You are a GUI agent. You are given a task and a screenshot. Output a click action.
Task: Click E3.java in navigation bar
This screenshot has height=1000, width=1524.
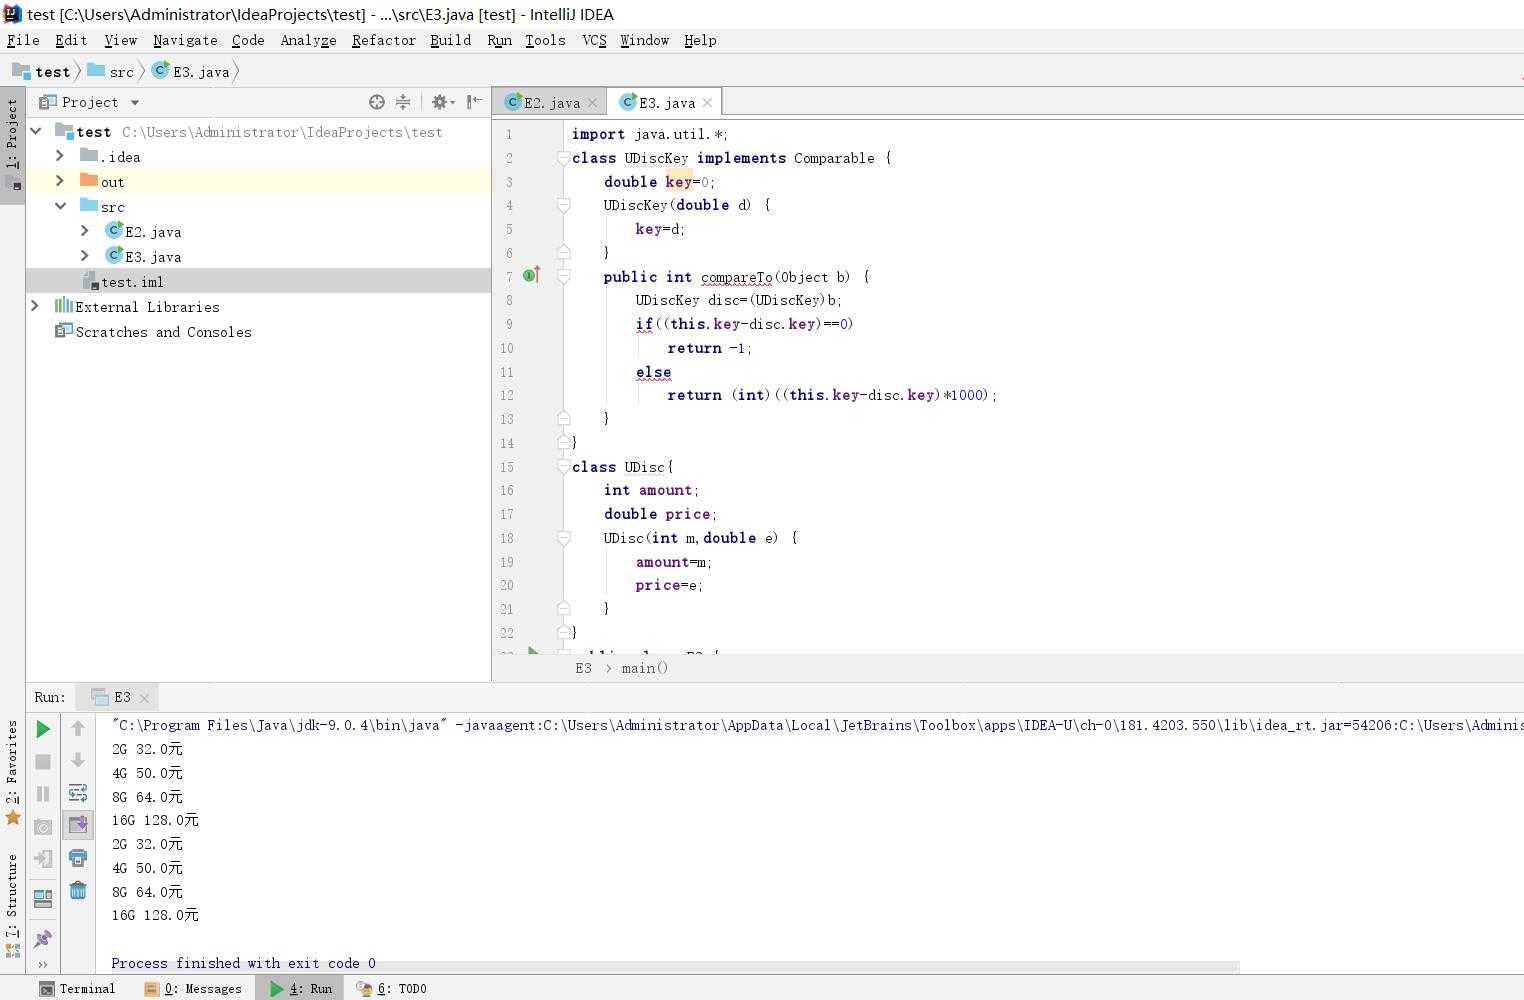191,71
